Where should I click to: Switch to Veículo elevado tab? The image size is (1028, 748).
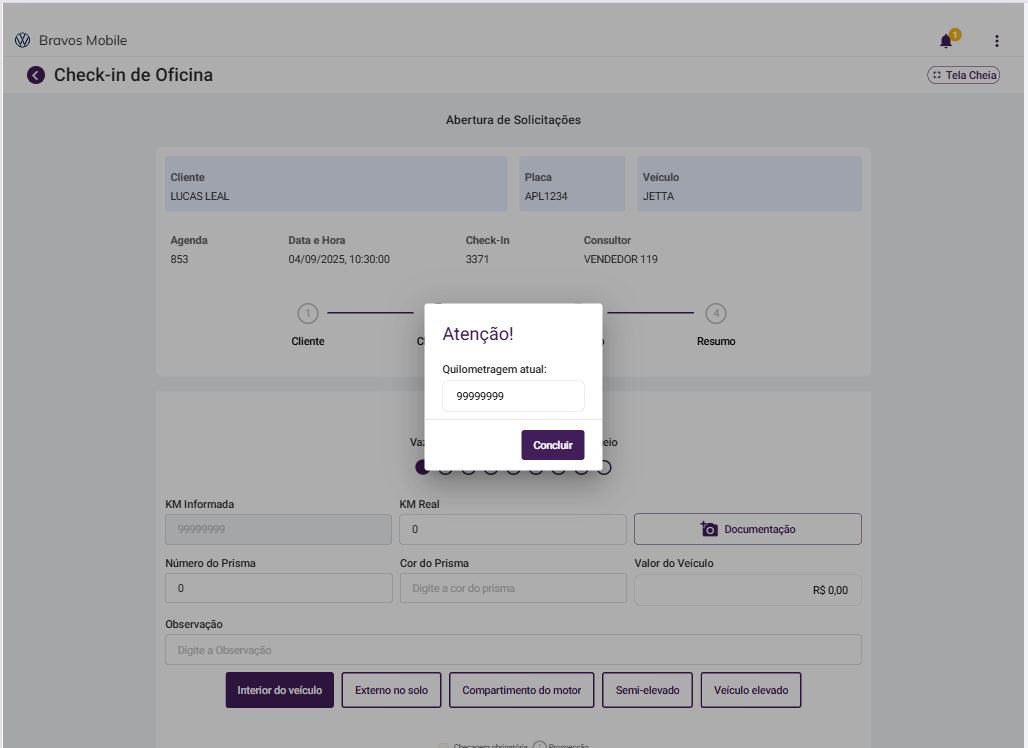pos(751,690)
